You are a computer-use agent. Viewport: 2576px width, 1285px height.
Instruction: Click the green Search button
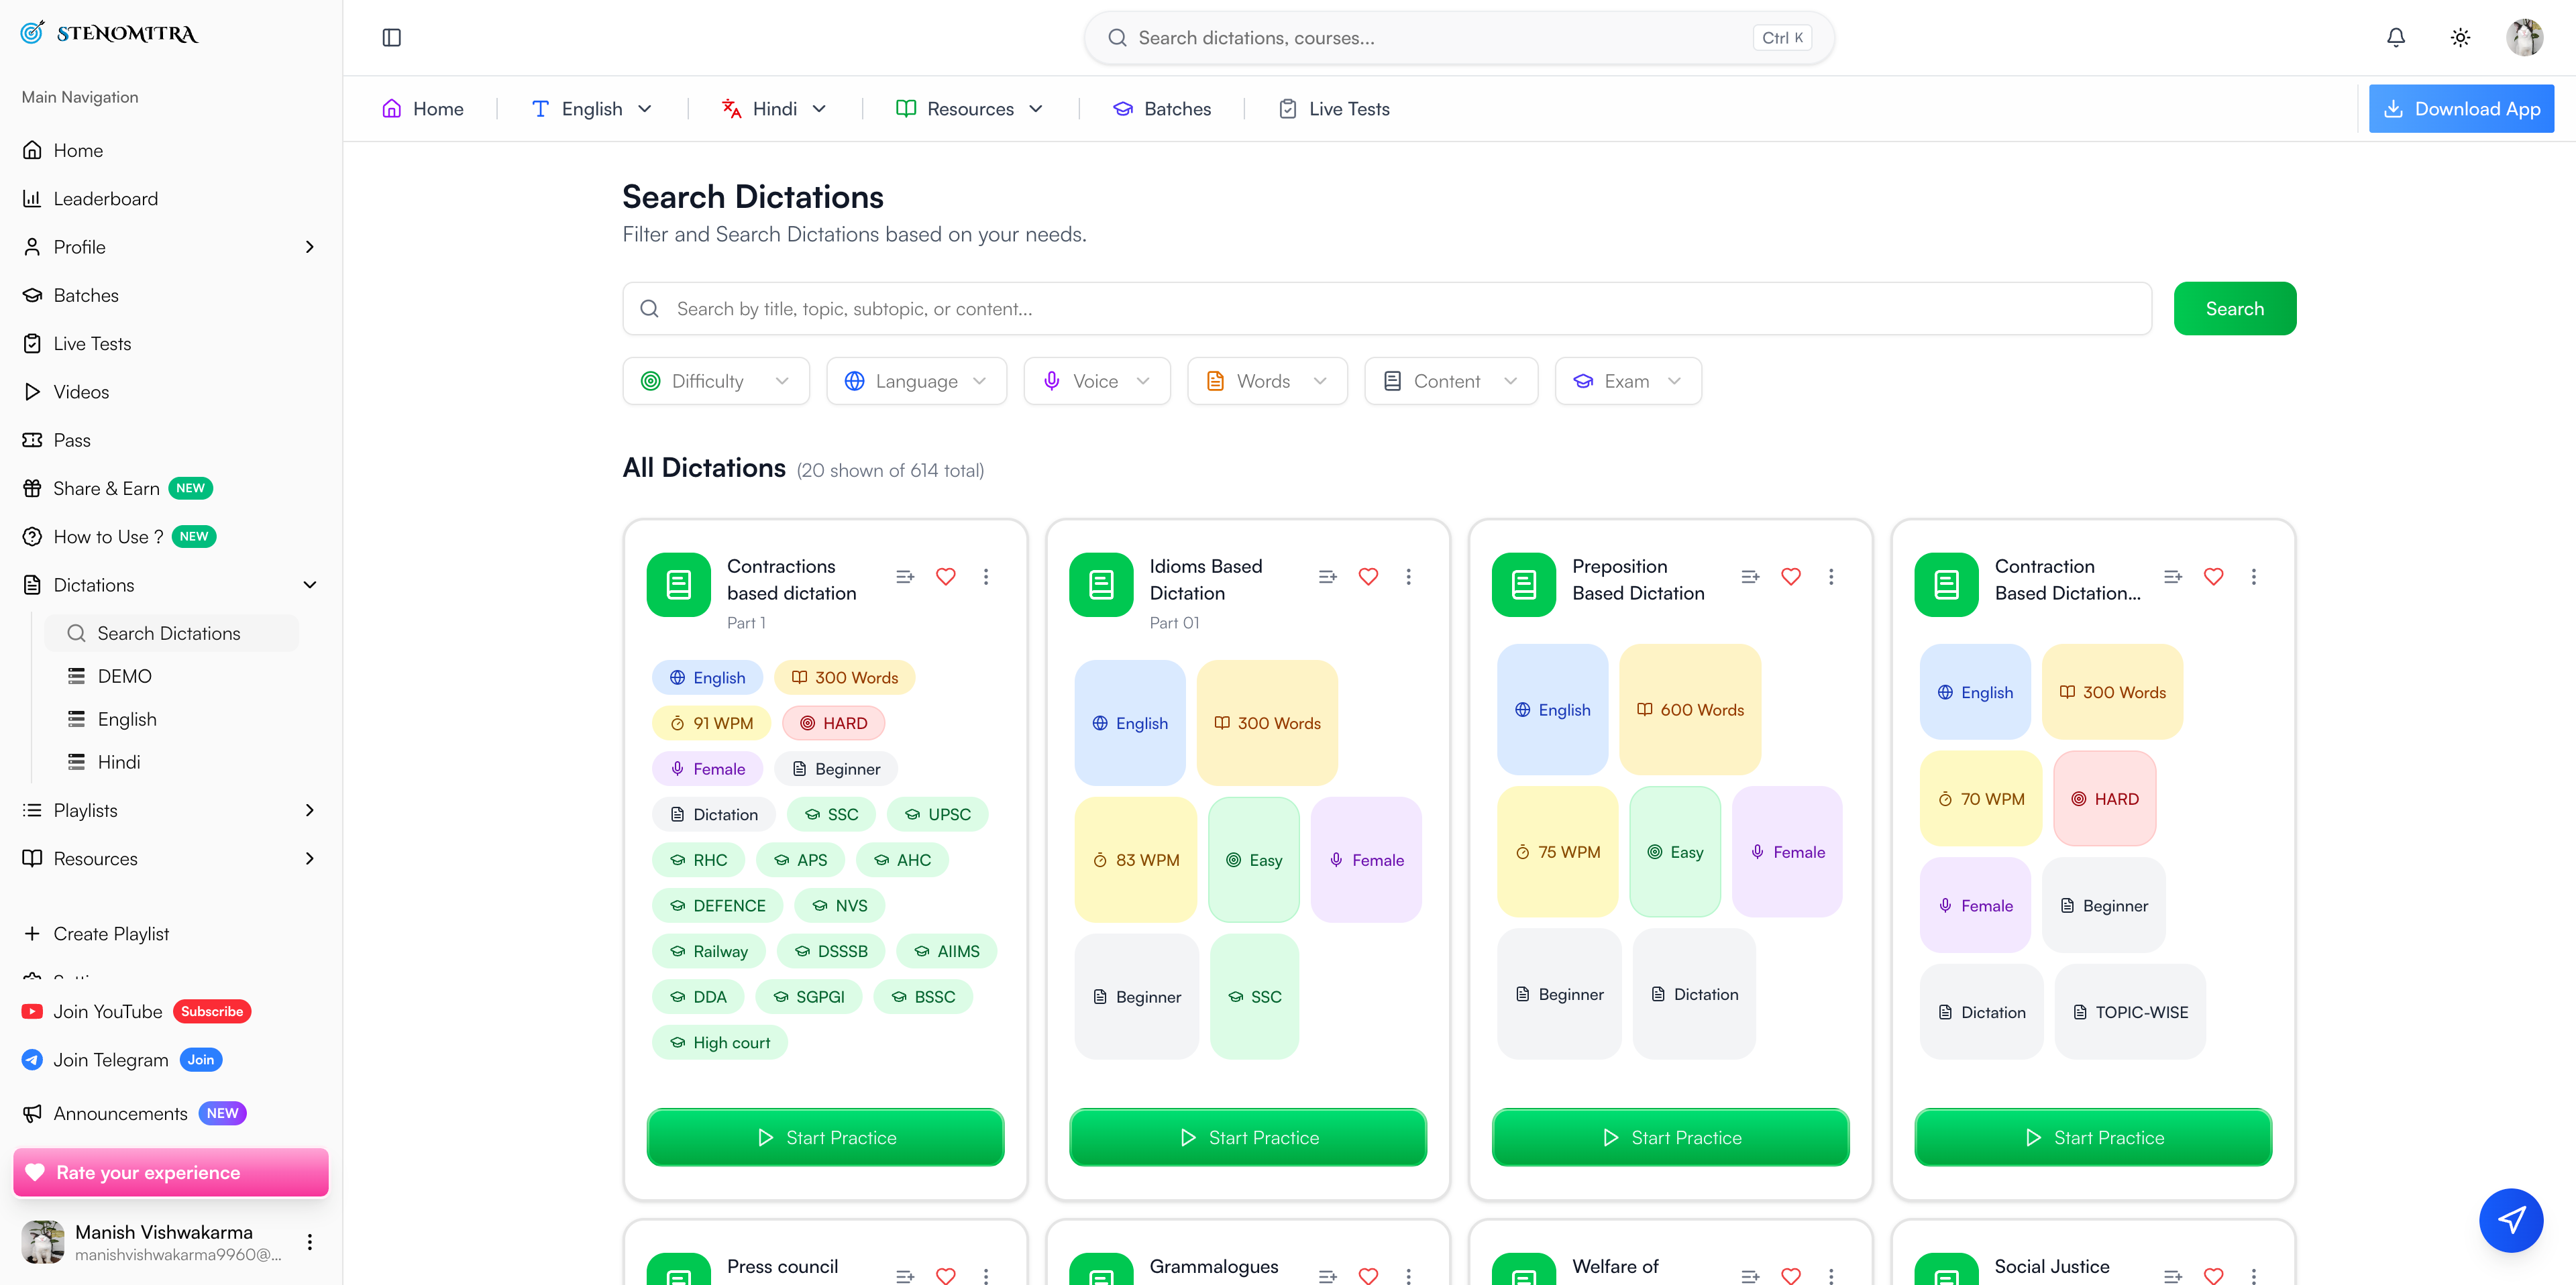2234,309
